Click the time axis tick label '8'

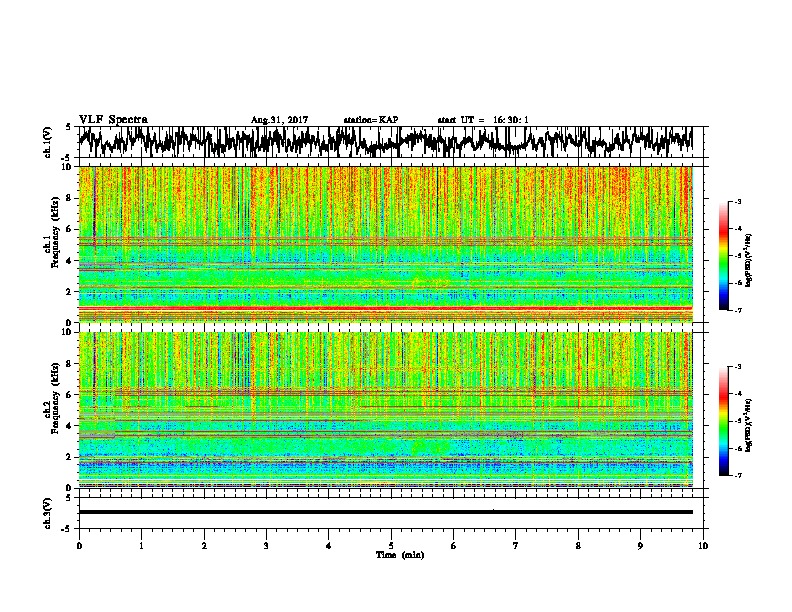tap(578, 546)
